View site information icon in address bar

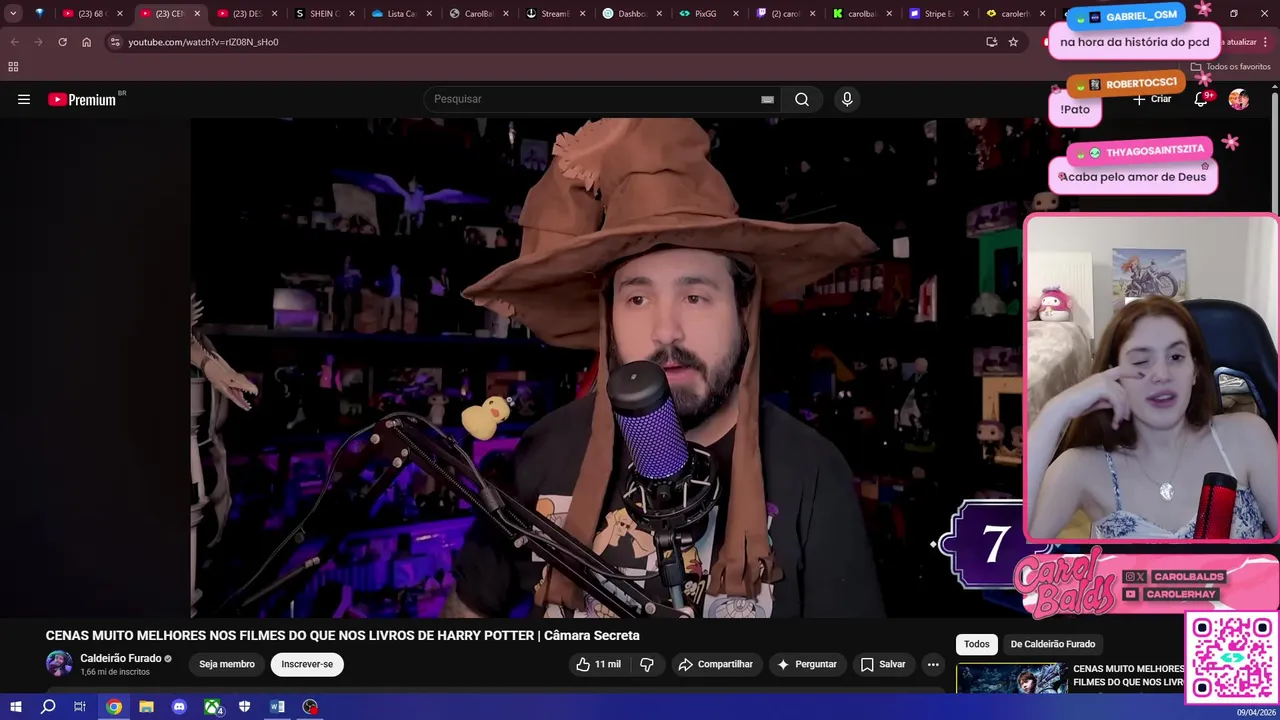[x=115, y=42]
